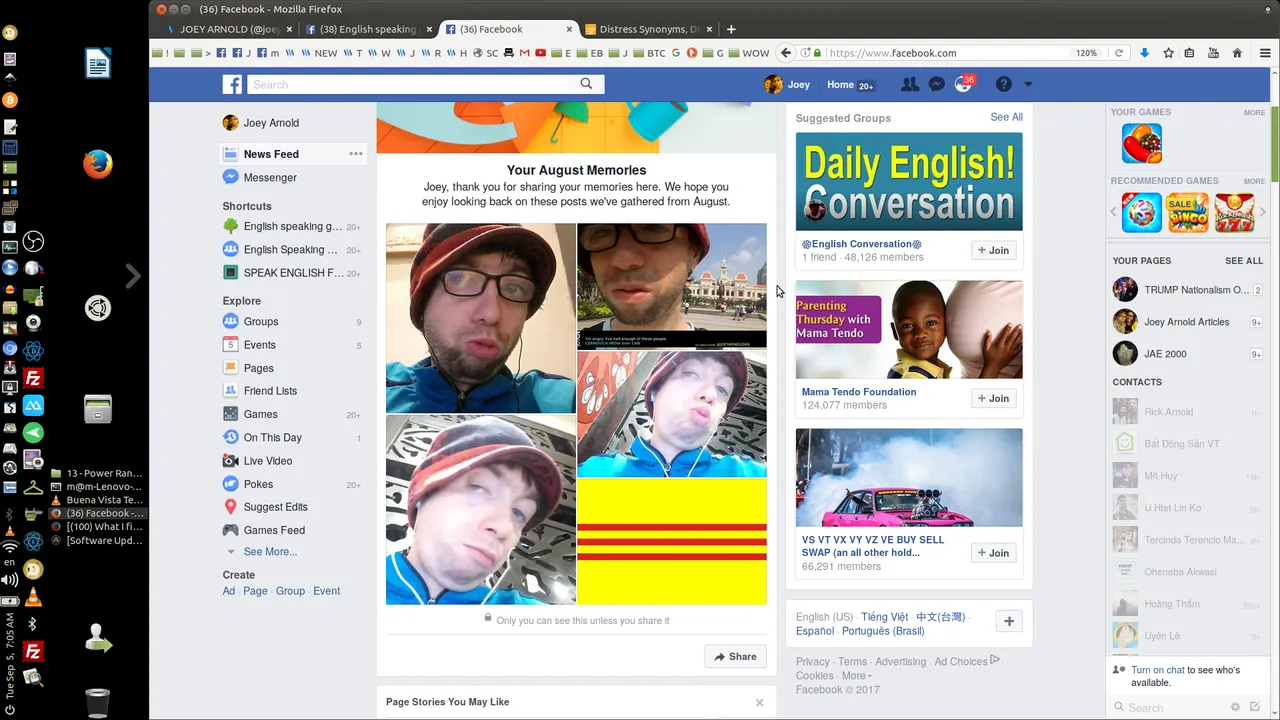Open Friend Requests icon in header

[x=909, y=85]
